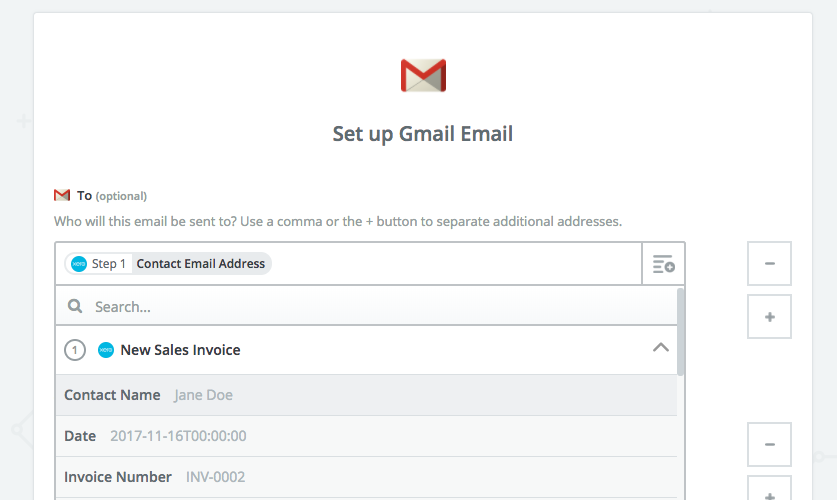Click the magnifier icon in search box
This screenshot has height=500, width=837.
point(75,306)
